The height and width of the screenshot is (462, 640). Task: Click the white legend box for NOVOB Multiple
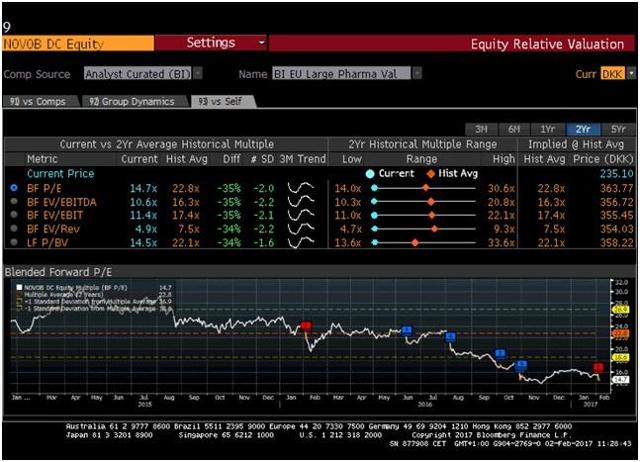tap(19, 287)
